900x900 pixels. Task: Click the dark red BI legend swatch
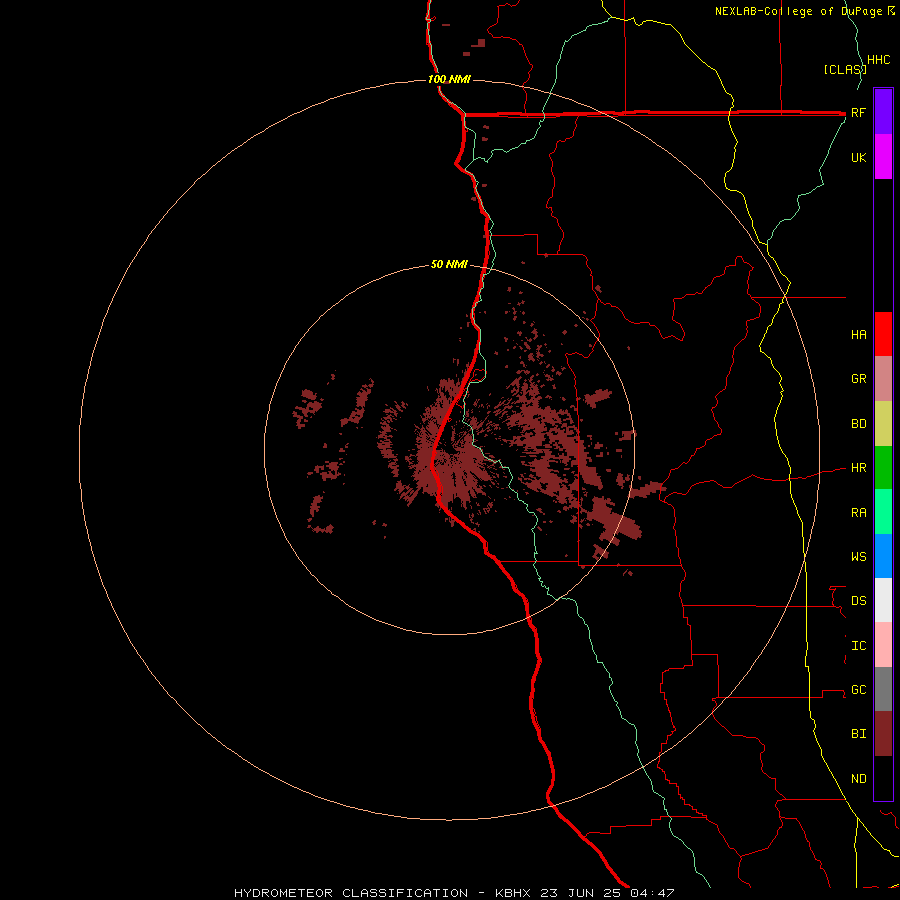[x=883, y=734]
